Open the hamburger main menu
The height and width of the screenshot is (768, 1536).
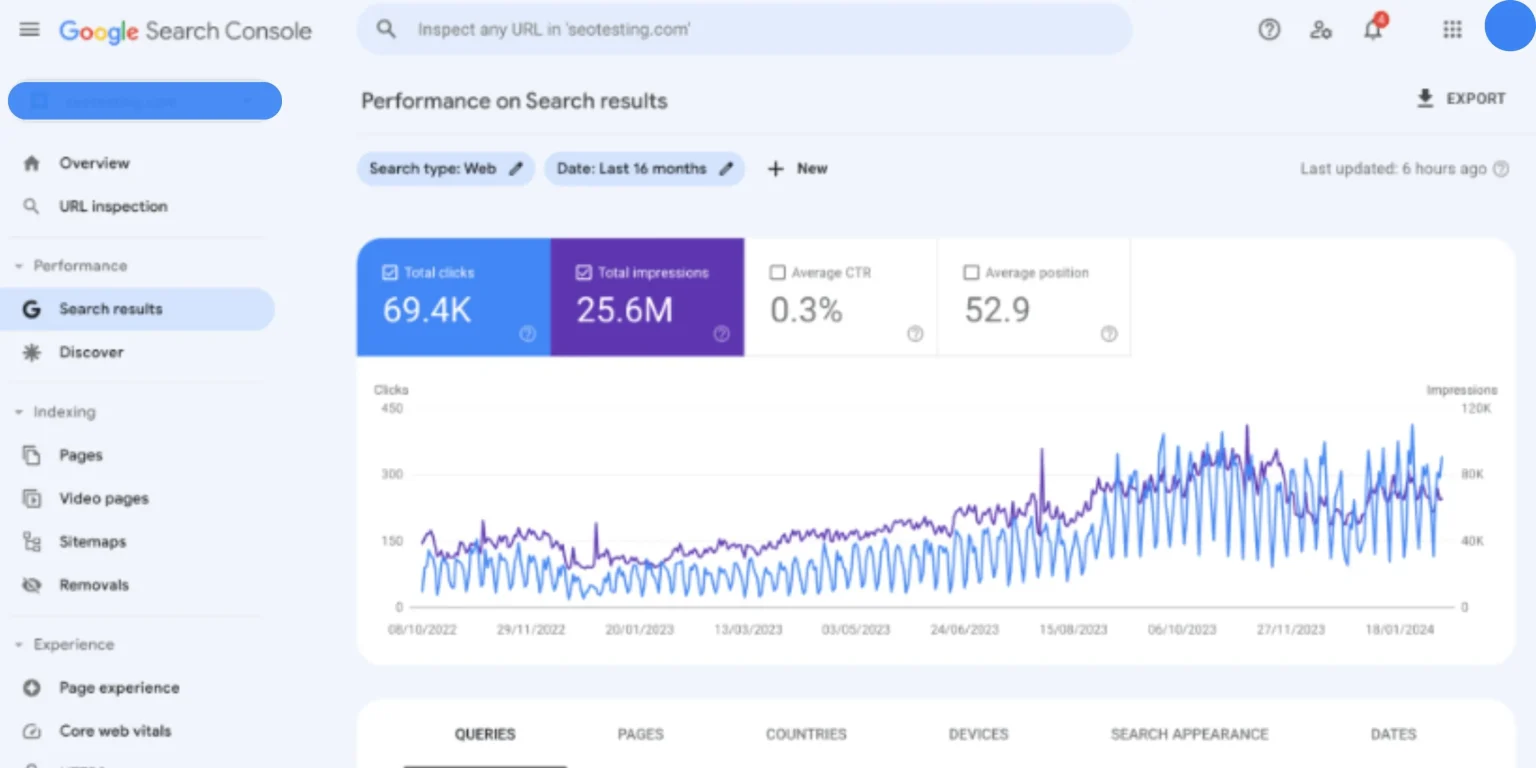(x=30, y=30)
